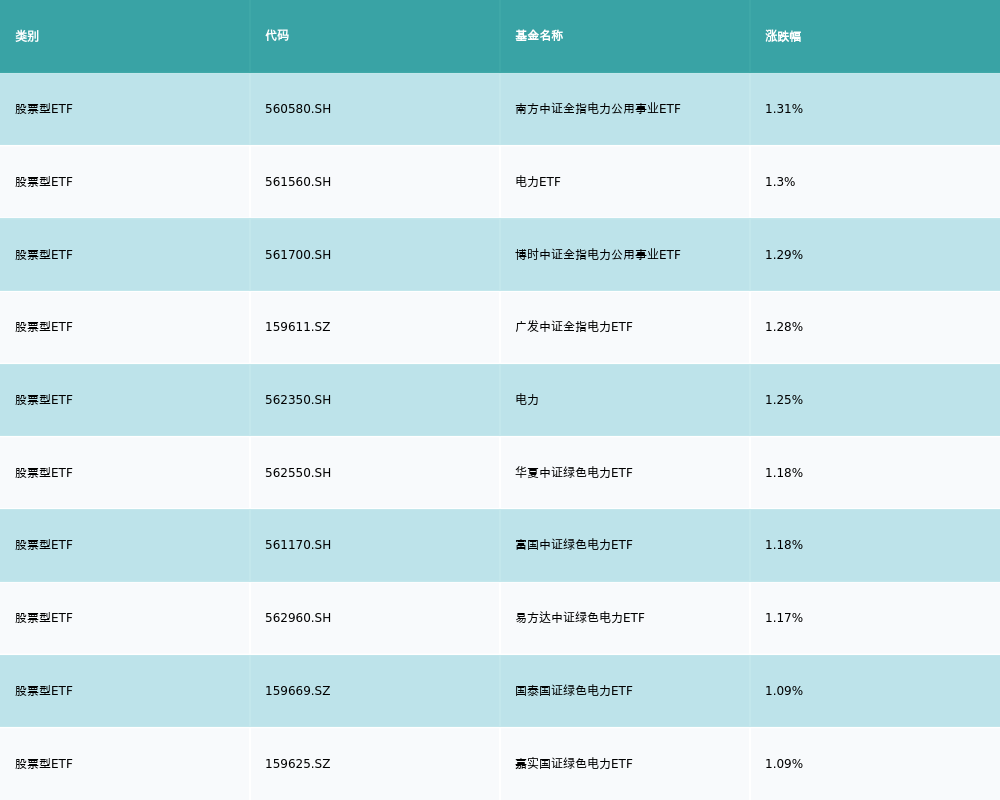Select the 1.29% change value

click(784, 255)
